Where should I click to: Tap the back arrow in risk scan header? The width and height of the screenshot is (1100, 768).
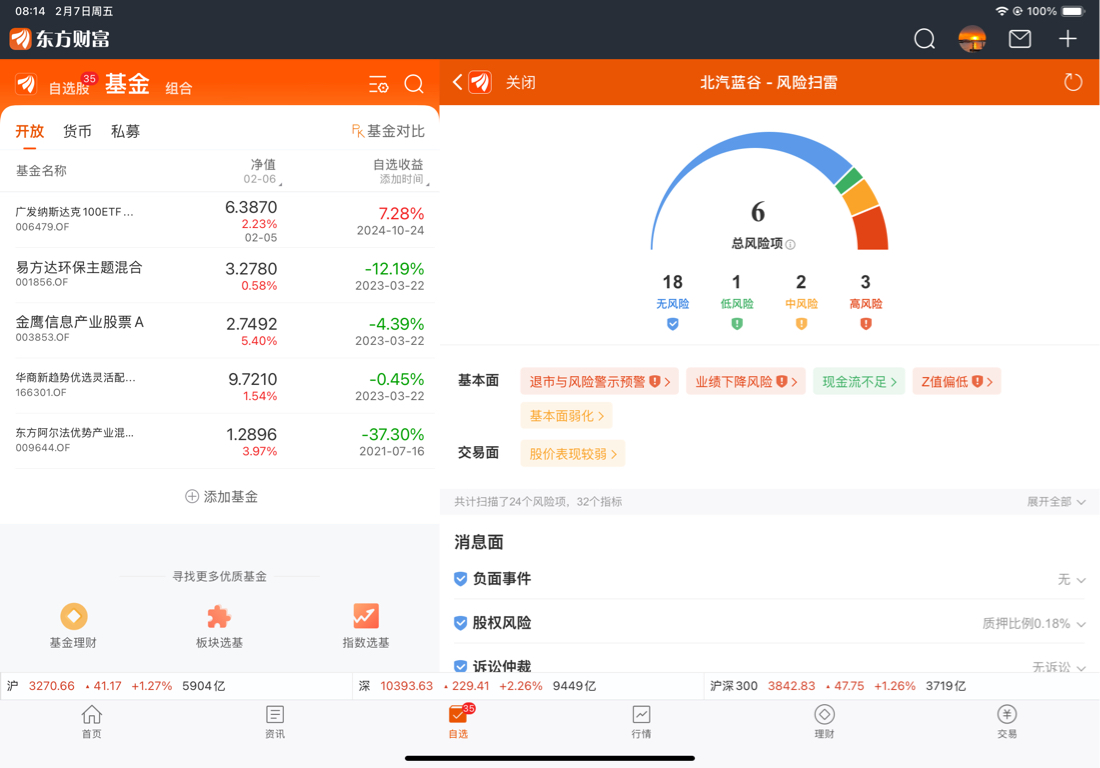[457, 83]
